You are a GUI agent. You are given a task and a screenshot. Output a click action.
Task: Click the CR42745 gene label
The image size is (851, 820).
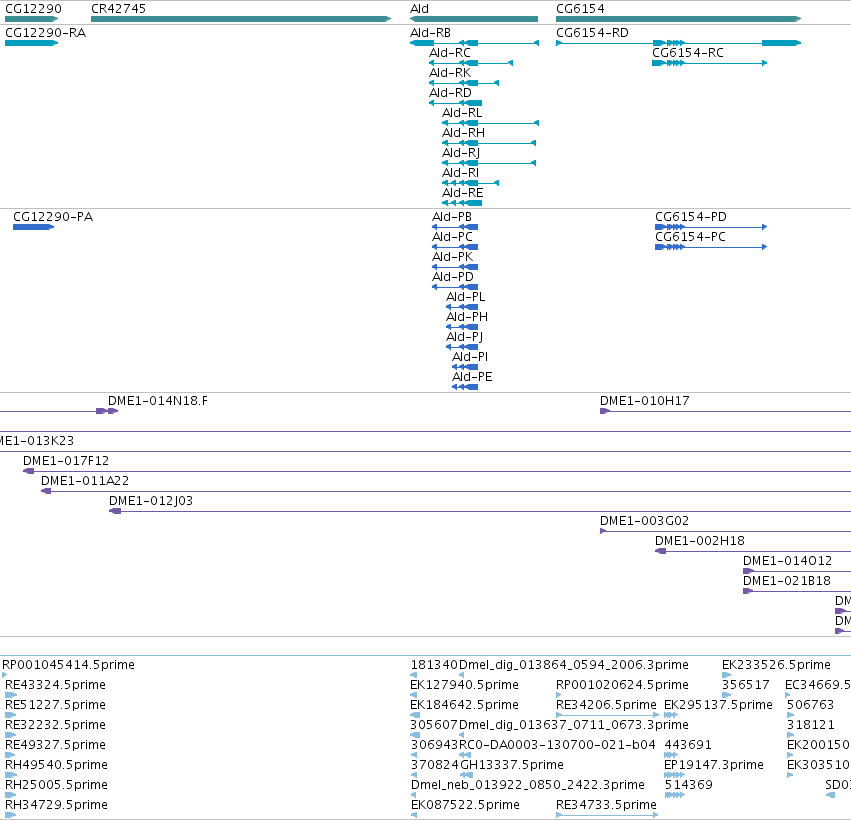click(118, 9)
